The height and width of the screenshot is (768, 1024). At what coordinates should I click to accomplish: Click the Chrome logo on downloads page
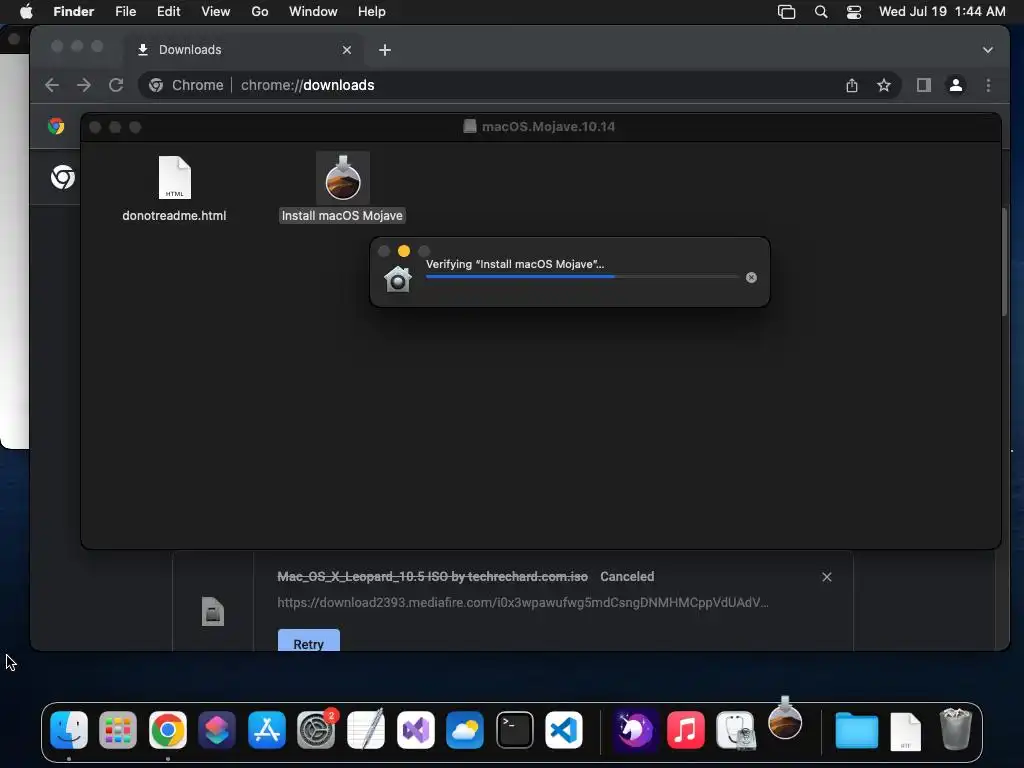pyautogui.click(x=56, y=126)
